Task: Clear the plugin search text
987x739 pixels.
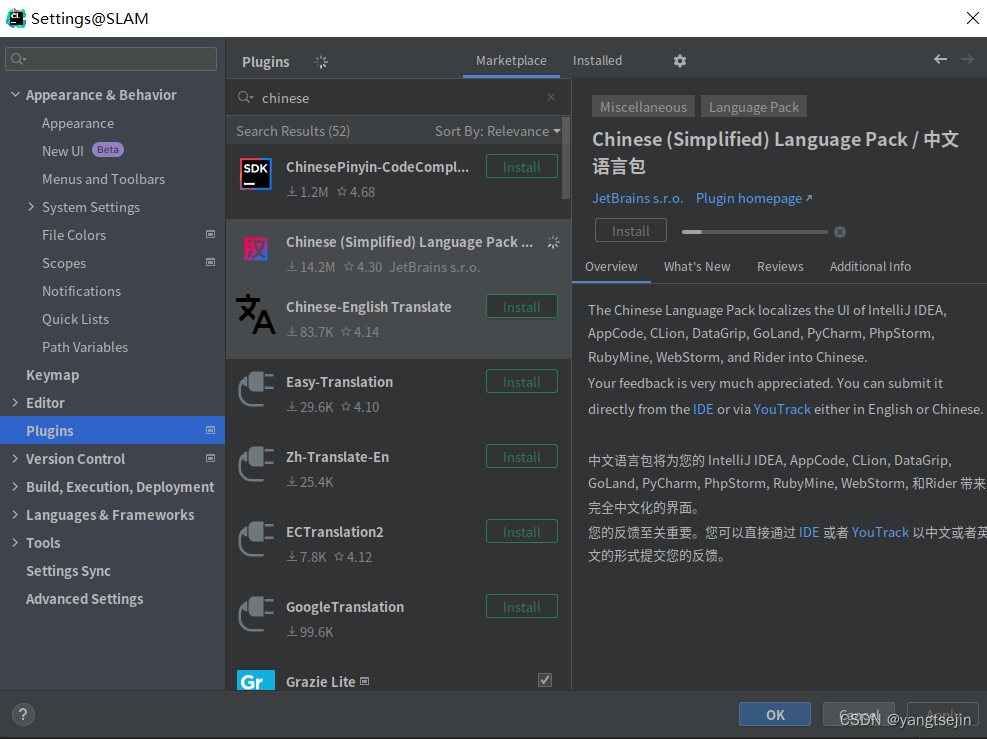Action: click(x=551, y=97)
